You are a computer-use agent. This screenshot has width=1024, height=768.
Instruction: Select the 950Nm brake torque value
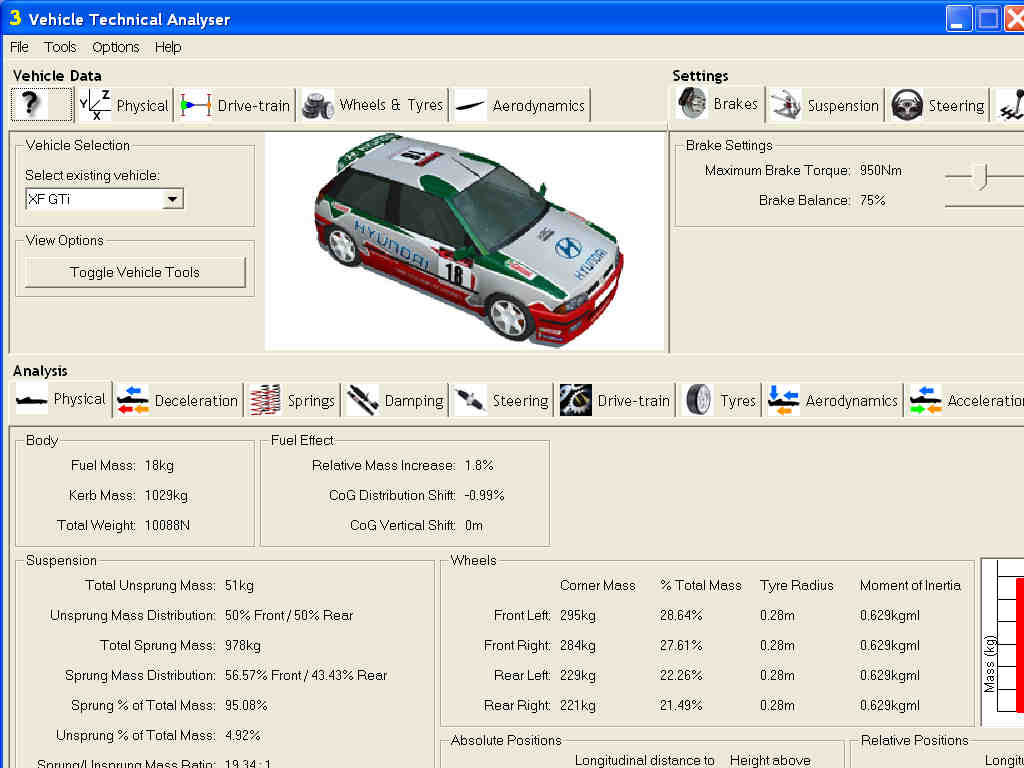880,170
